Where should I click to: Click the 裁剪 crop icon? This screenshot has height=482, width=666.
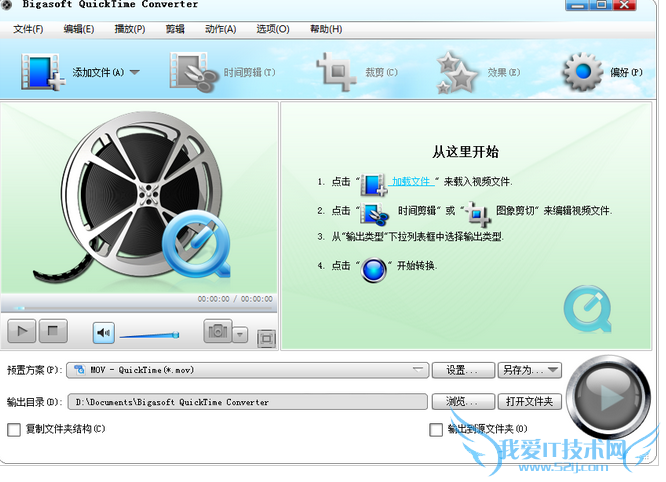click(x=336, y=71)
